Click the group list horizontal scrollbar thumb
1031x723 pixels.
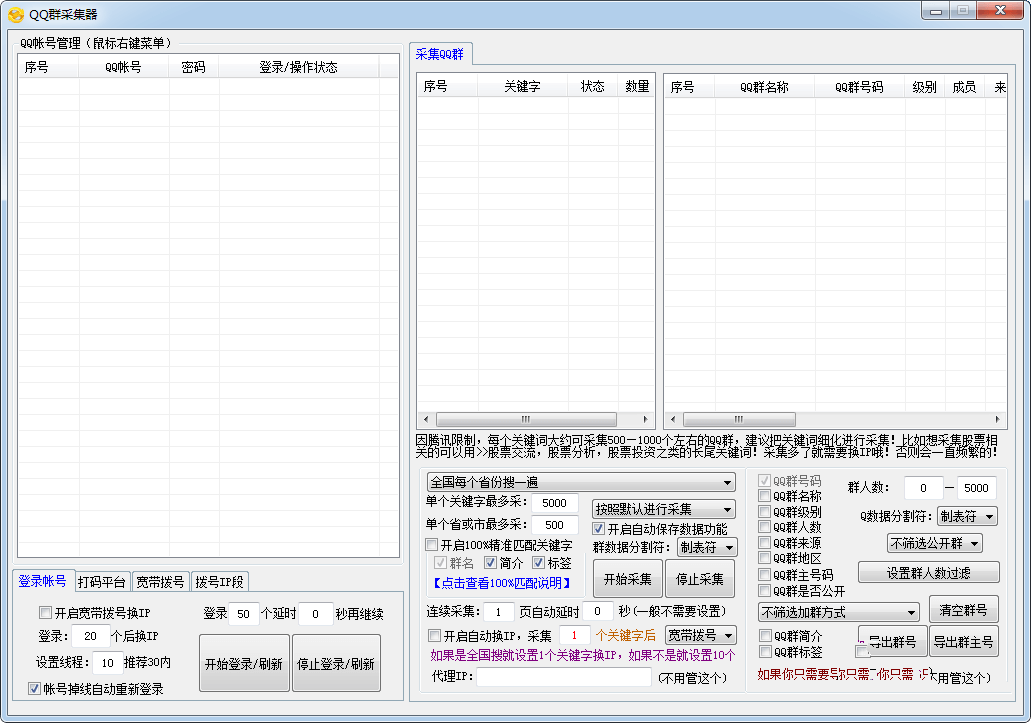coord(739,419)
